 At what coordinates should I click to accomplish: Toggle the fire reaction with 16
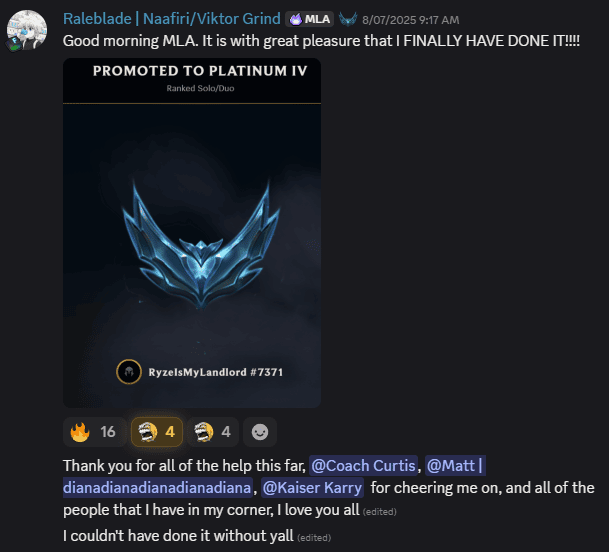tap(94, 432)
